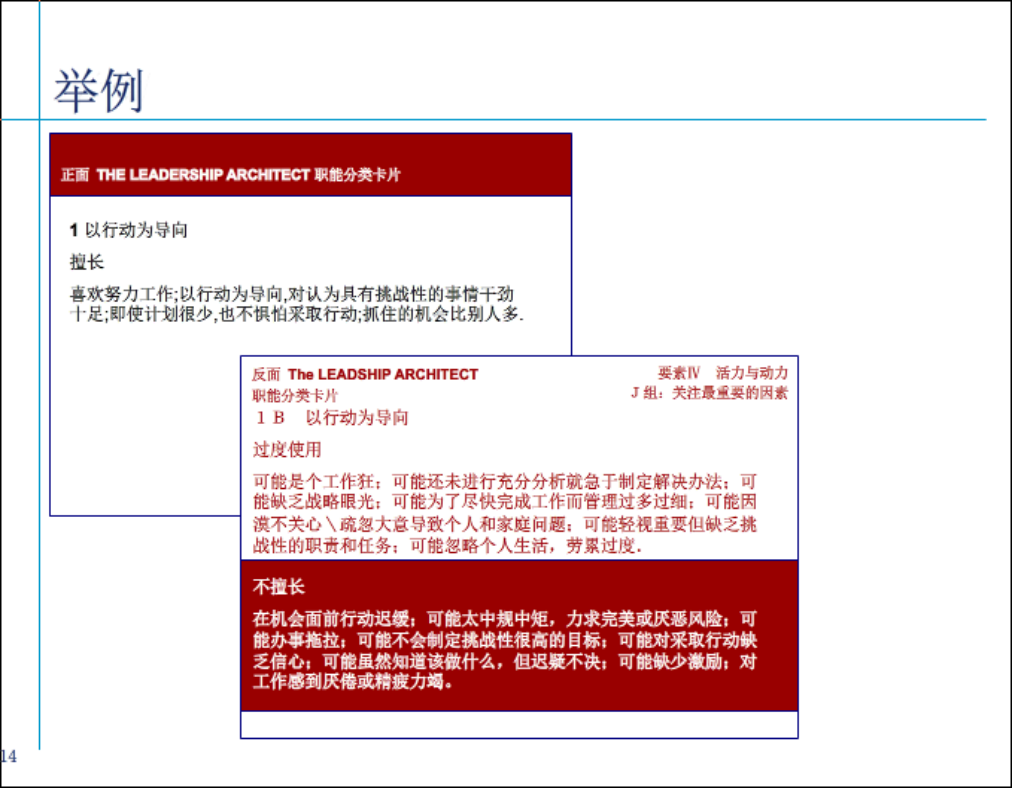Select "反面 The LEADSHIP ARCHITECT" back card title

tap(365, 374)
